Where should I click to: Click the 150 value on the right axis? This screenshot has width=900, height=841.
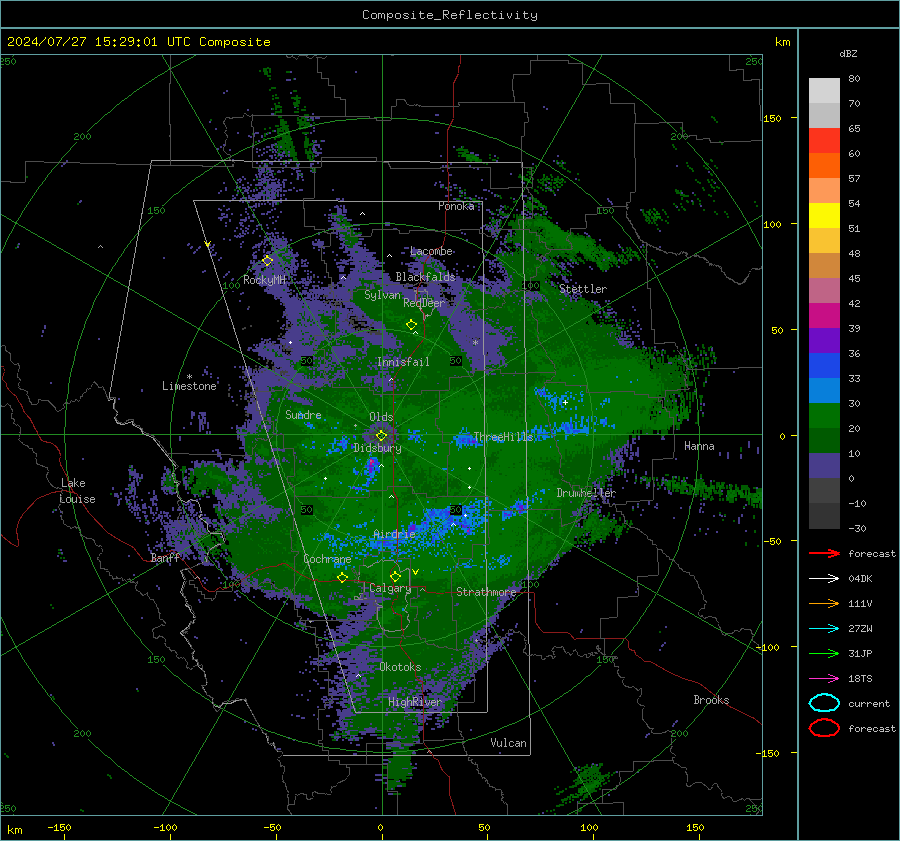click(772, 118)
